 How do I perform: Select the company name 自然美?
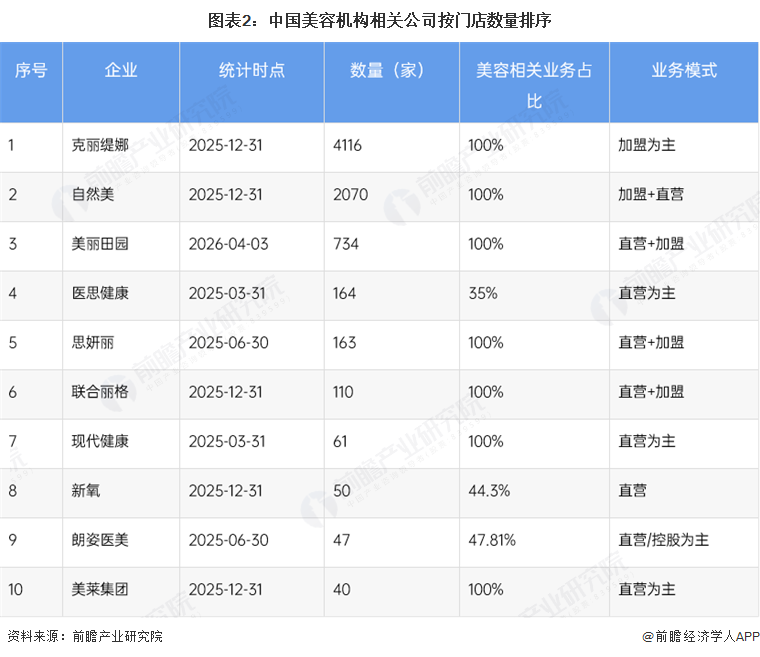point(93,194)
